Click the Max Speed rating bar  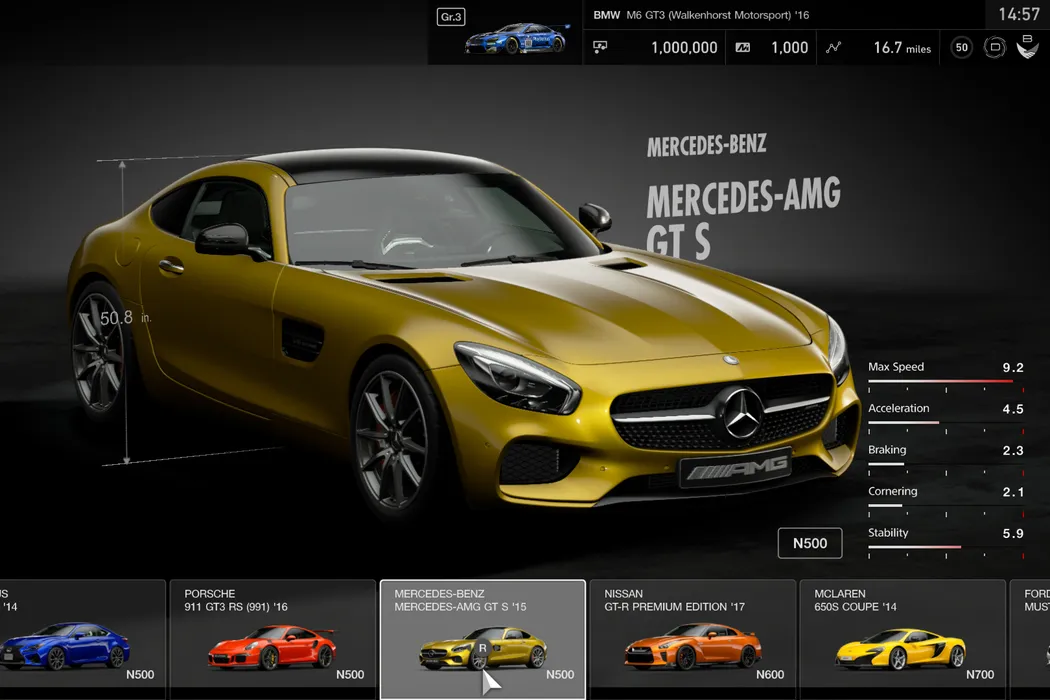(x=940, y=381)
